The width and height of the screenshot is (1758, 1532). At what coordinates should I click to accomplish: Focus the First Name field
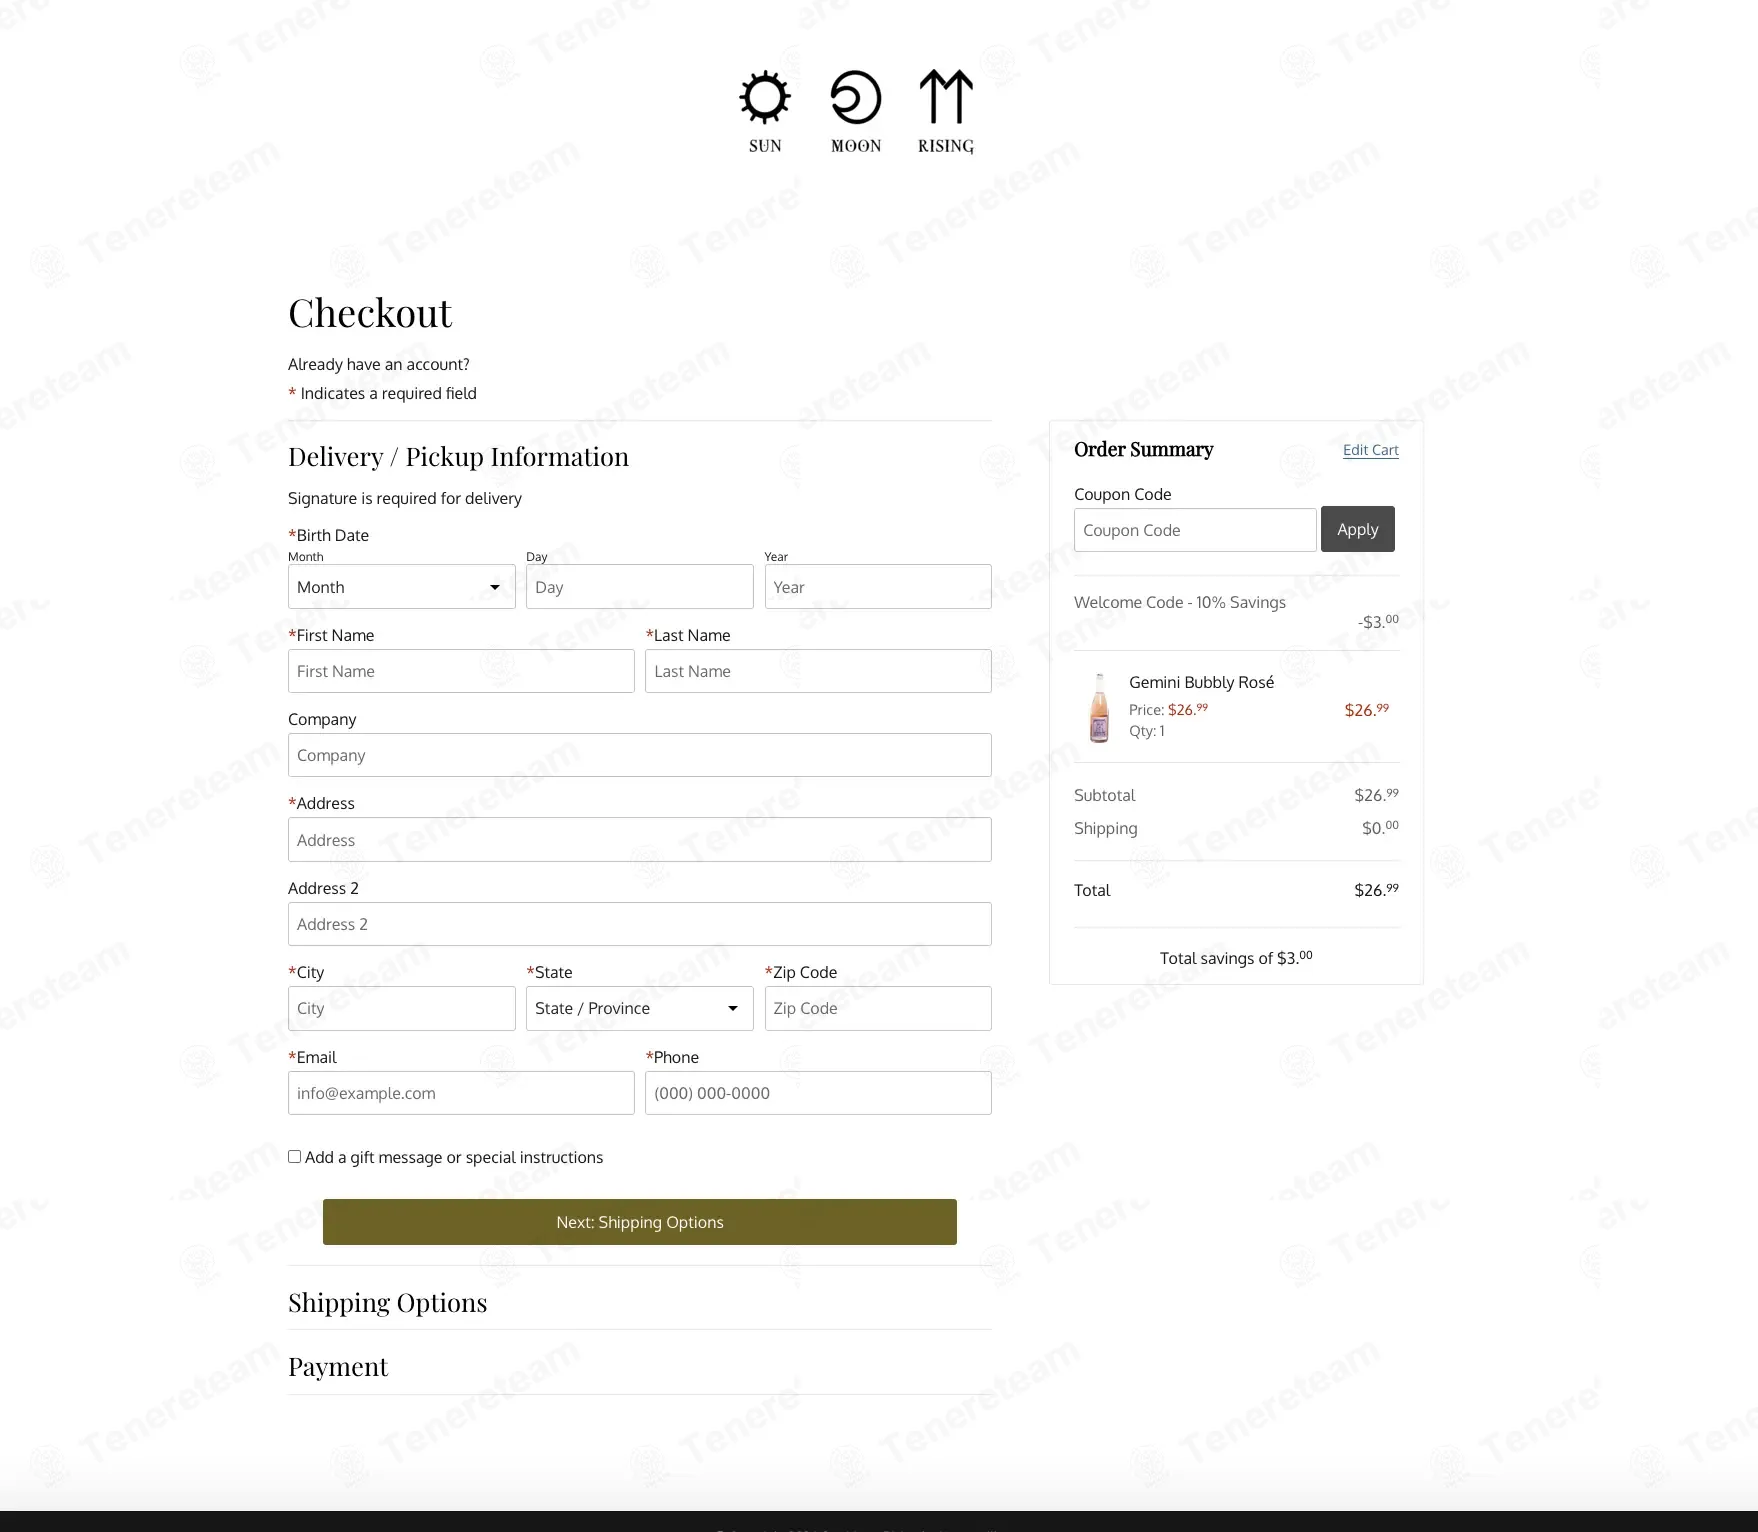point(461,671)
